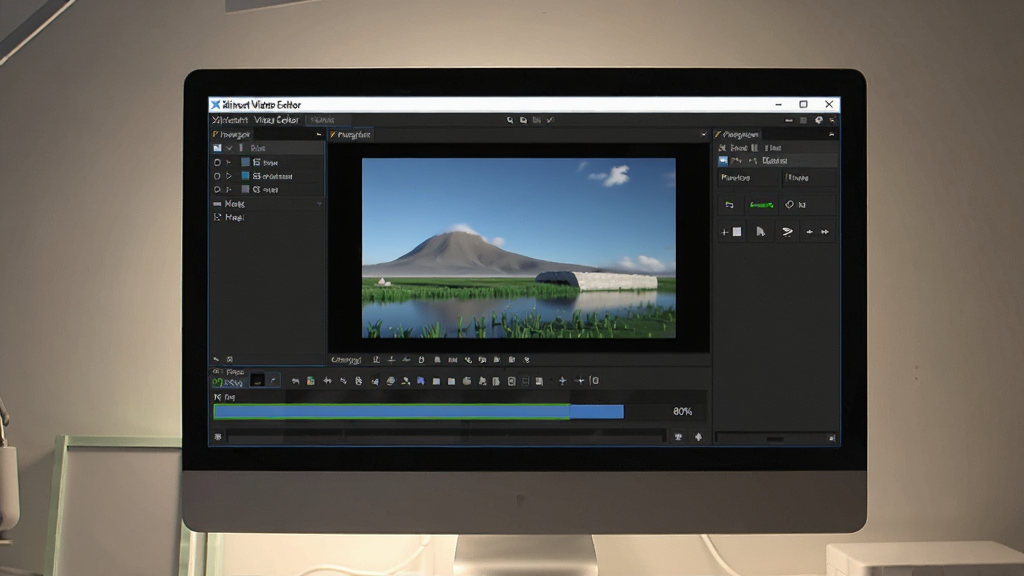Click the diamond tag icon in right panel
This screenshot has height=576, width=1024.
click(789, 205)
